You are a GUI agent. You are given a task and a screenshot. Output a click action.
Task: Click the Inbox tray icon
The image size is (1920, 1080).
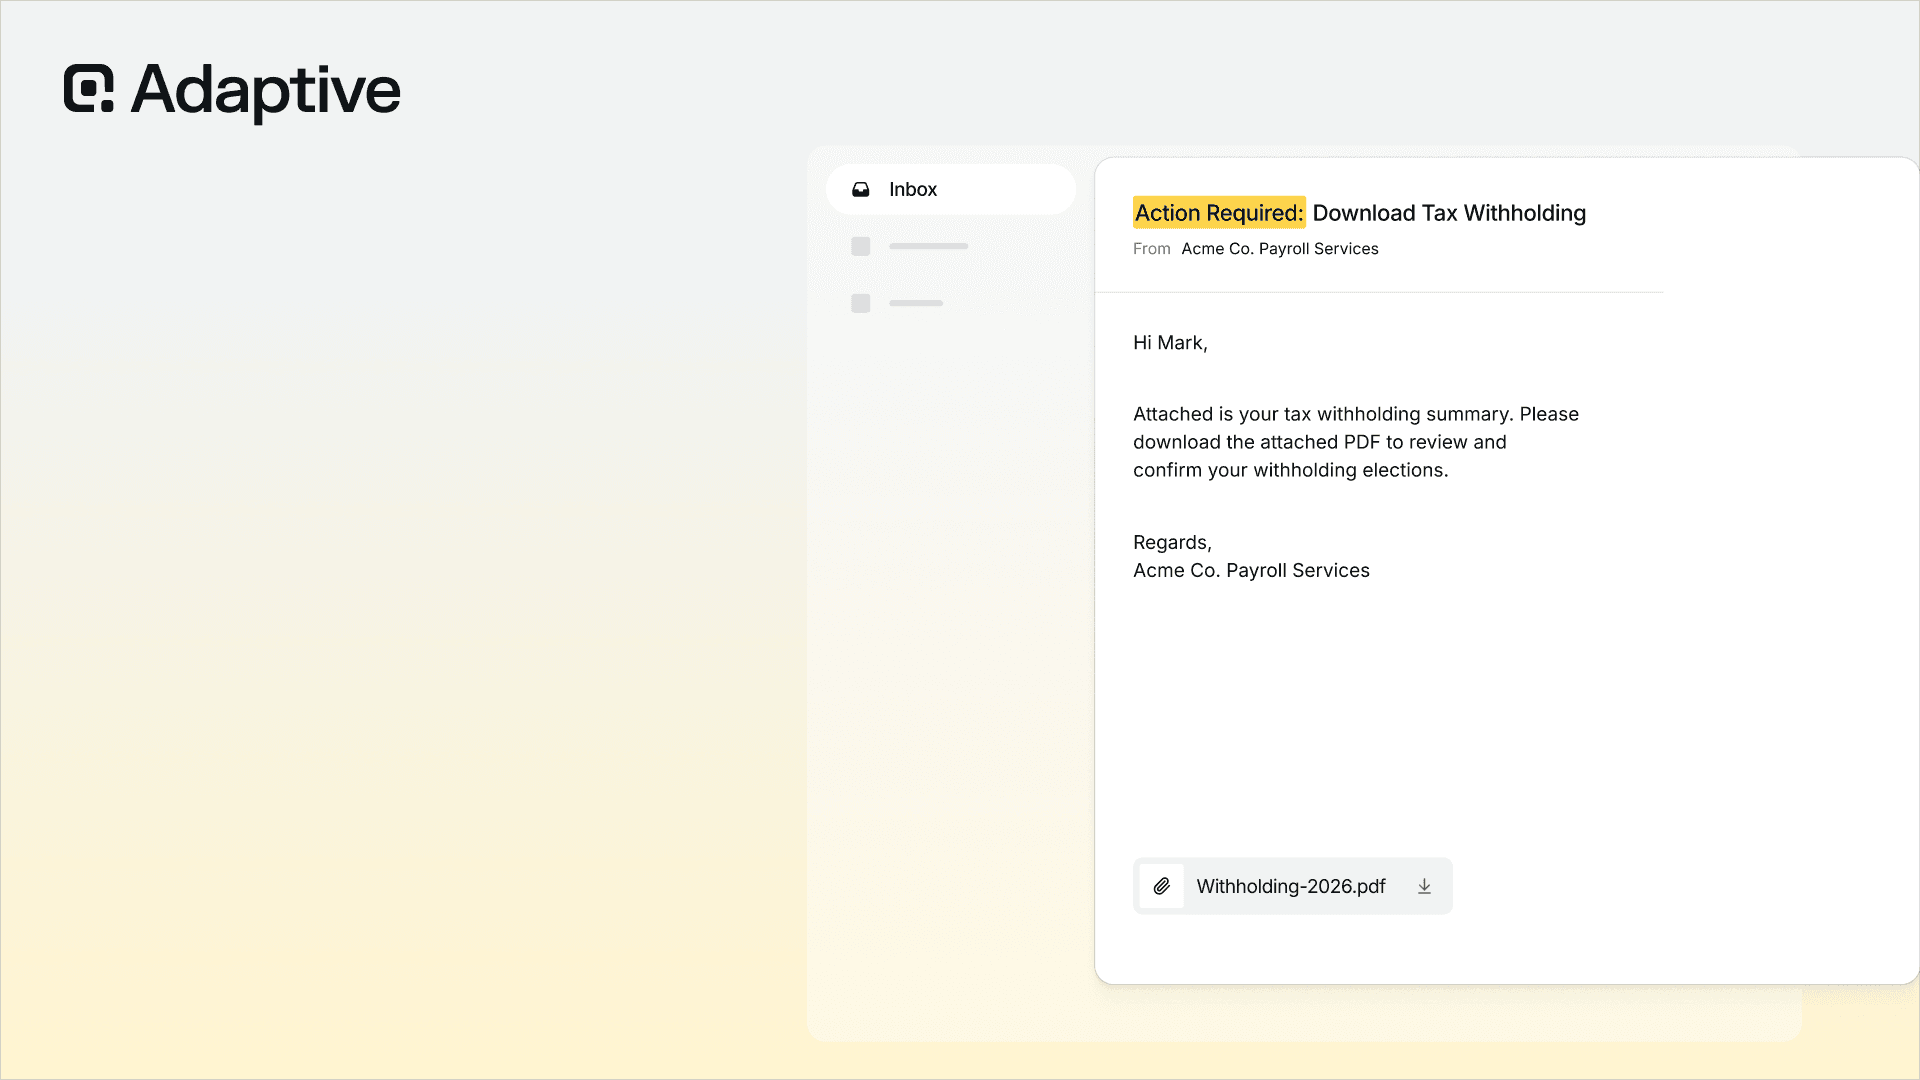click(860, 189)
